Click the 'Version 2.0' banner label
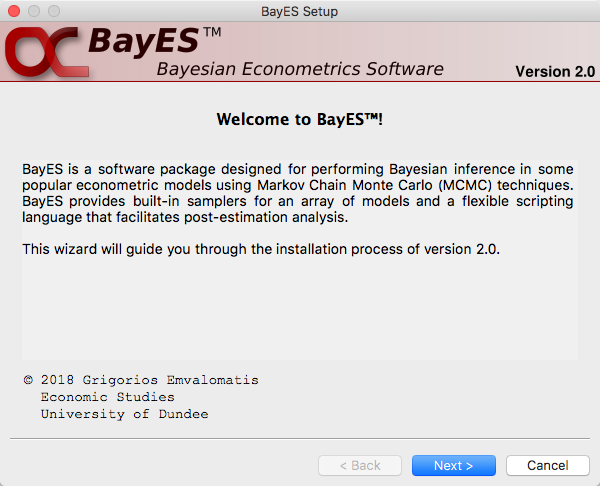The width and height of the screenshot is (600, 486). (x=555, y=72)
